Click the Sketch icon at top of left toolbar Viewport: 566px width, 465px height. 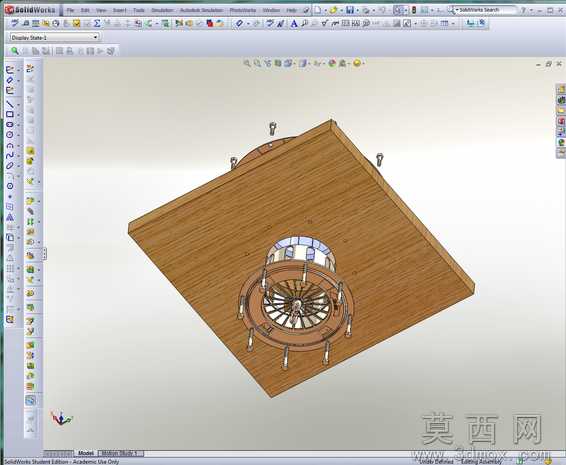pyautogui.click(x=10, y=69)
